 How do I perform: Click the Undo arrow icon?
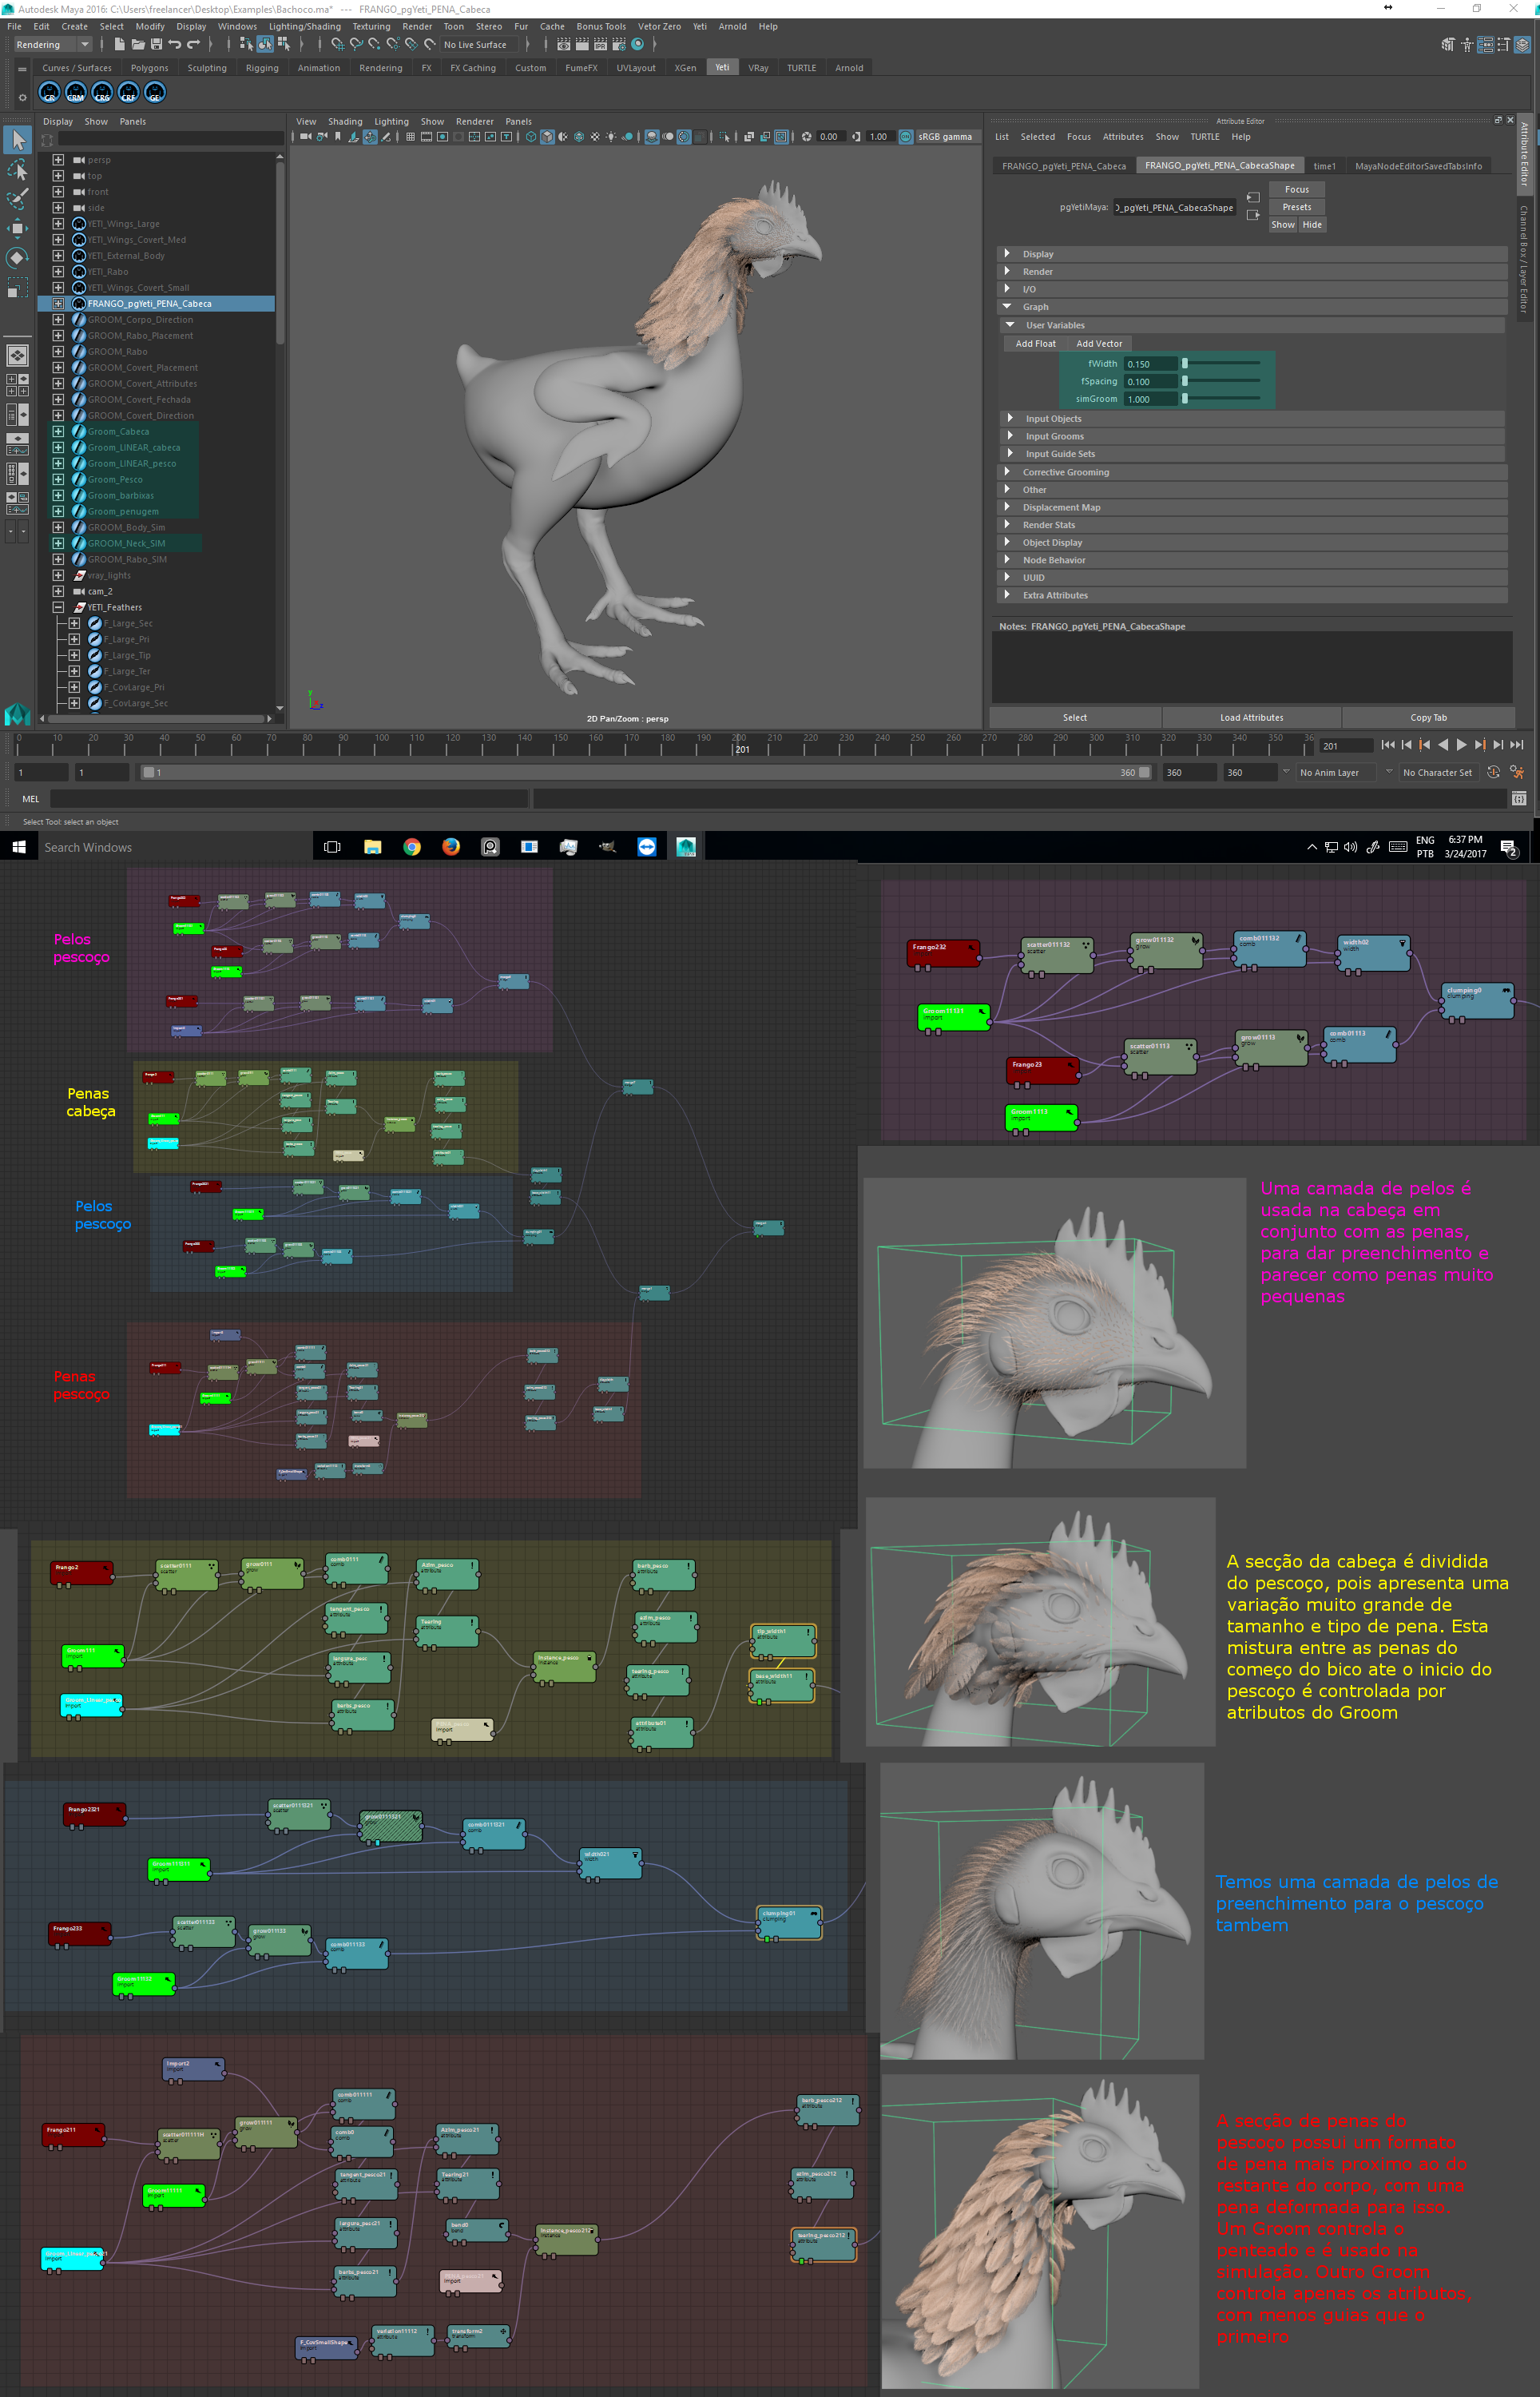[x=175, y=45]
